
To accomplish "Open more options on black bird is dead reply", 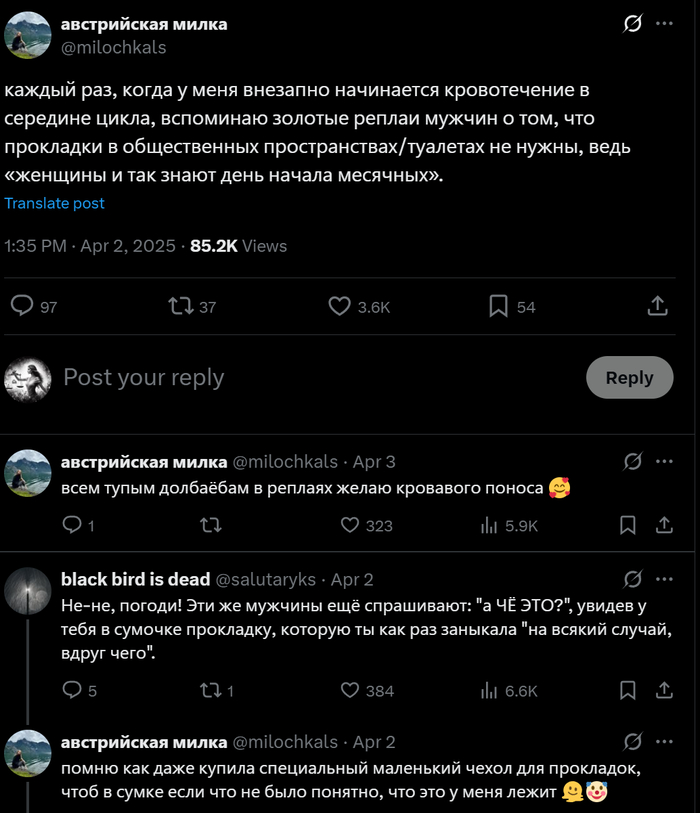I will click(x=664, y=579).
